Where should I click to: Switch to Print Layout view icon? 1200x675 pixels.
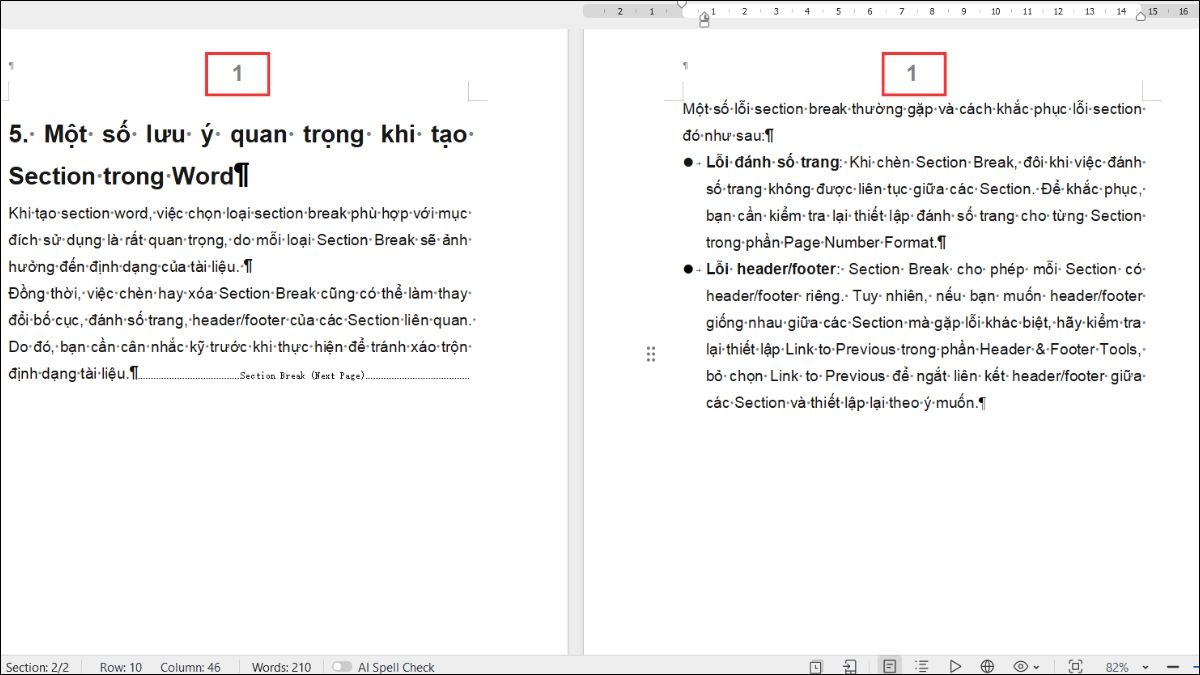tap(889, 666)
